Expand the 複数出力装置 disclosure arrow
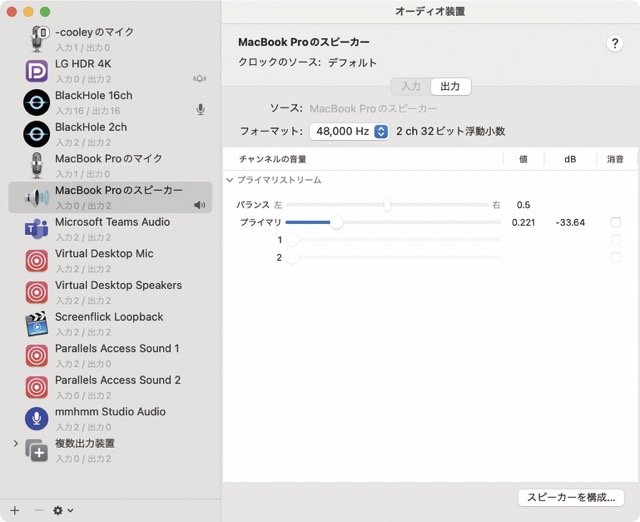The image size is (640, 522). [16, 443]
